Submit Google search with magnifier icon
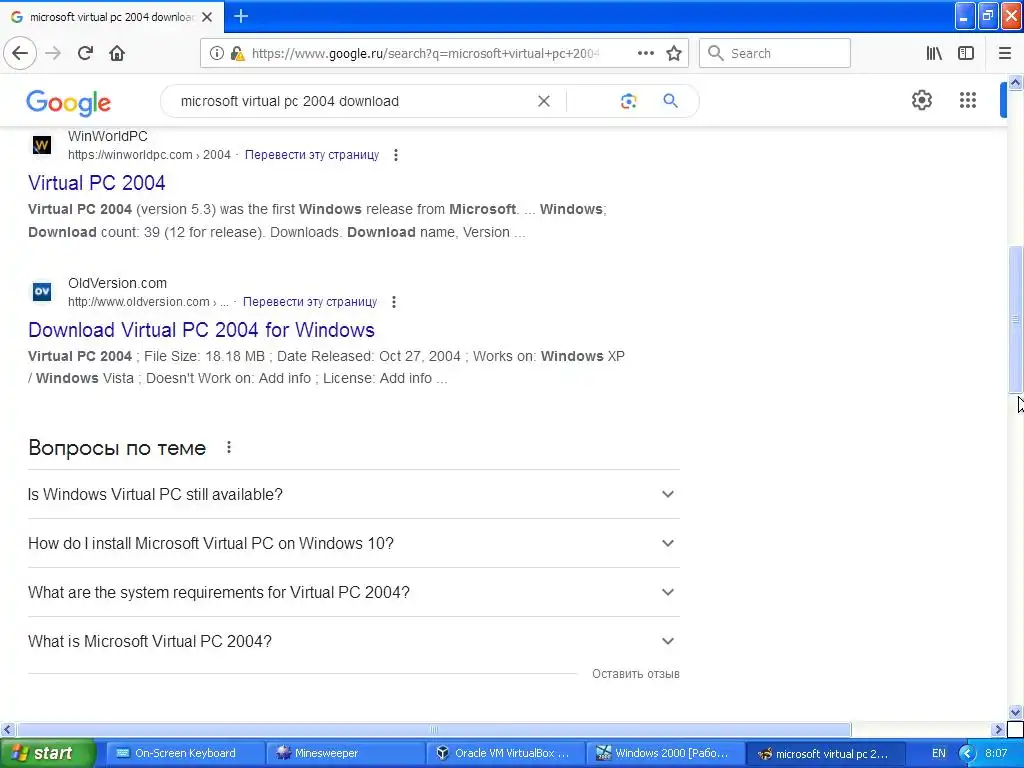 (x=670, y=101)
